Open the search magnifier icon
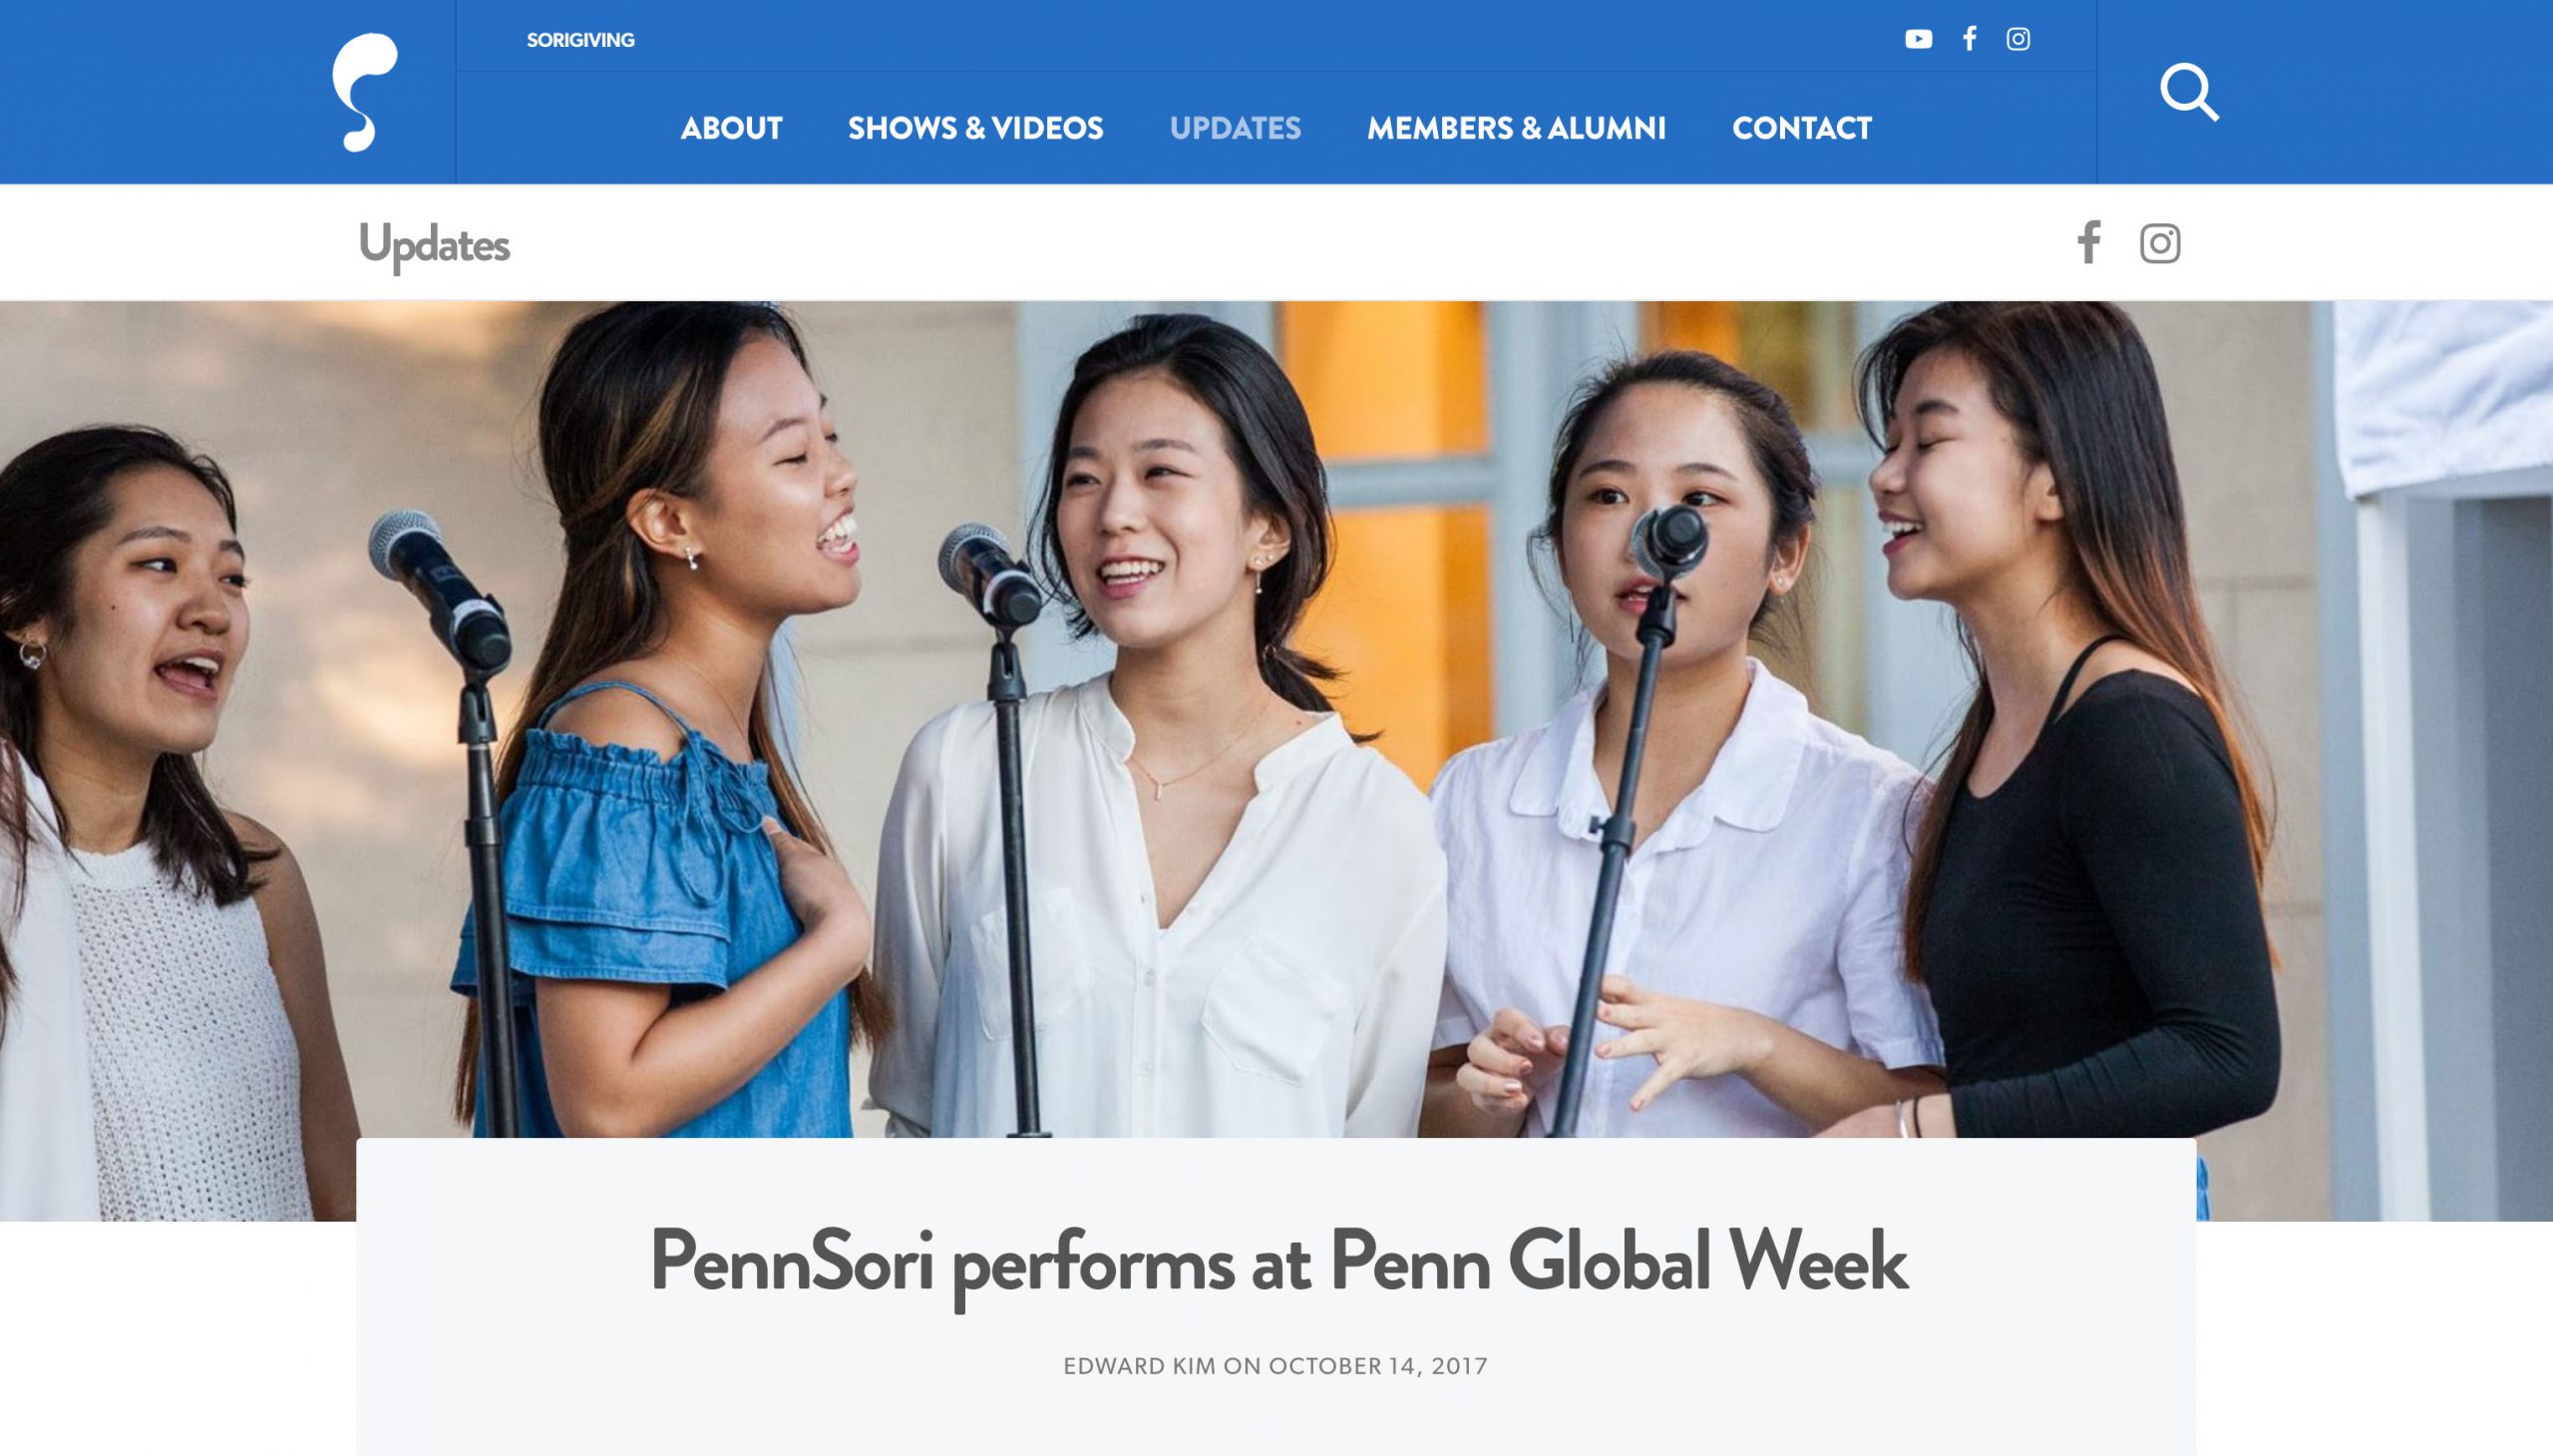 pos(2189,92)
